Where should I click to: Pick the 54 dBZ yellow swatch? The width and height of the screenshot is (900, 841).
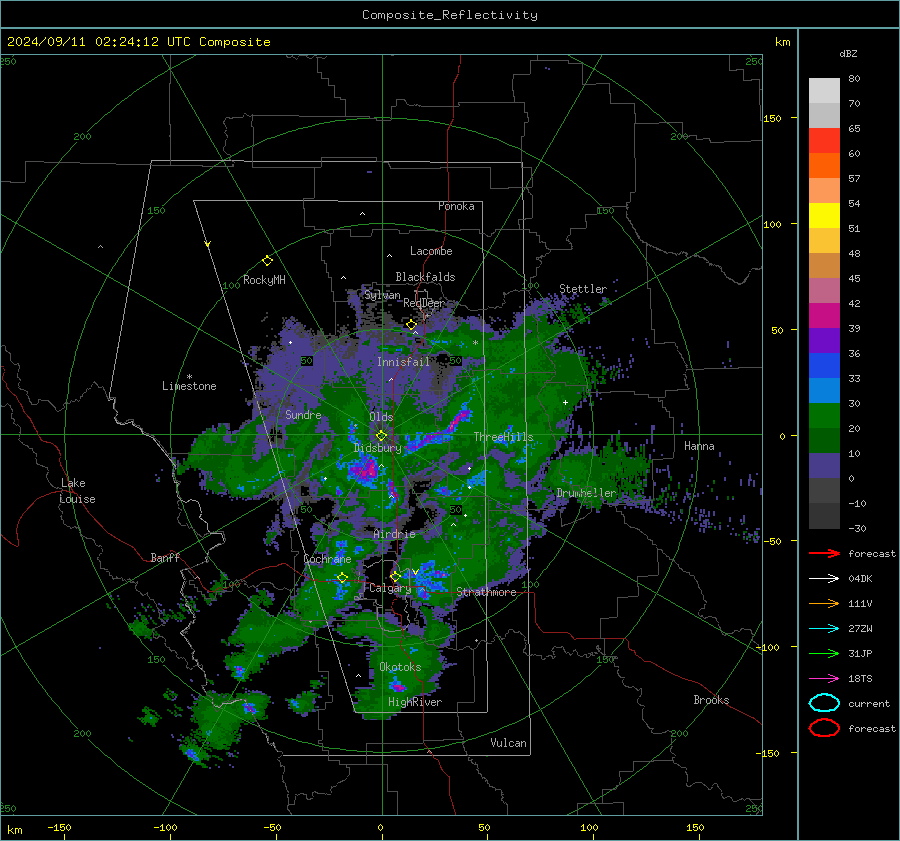coord(824,215)
